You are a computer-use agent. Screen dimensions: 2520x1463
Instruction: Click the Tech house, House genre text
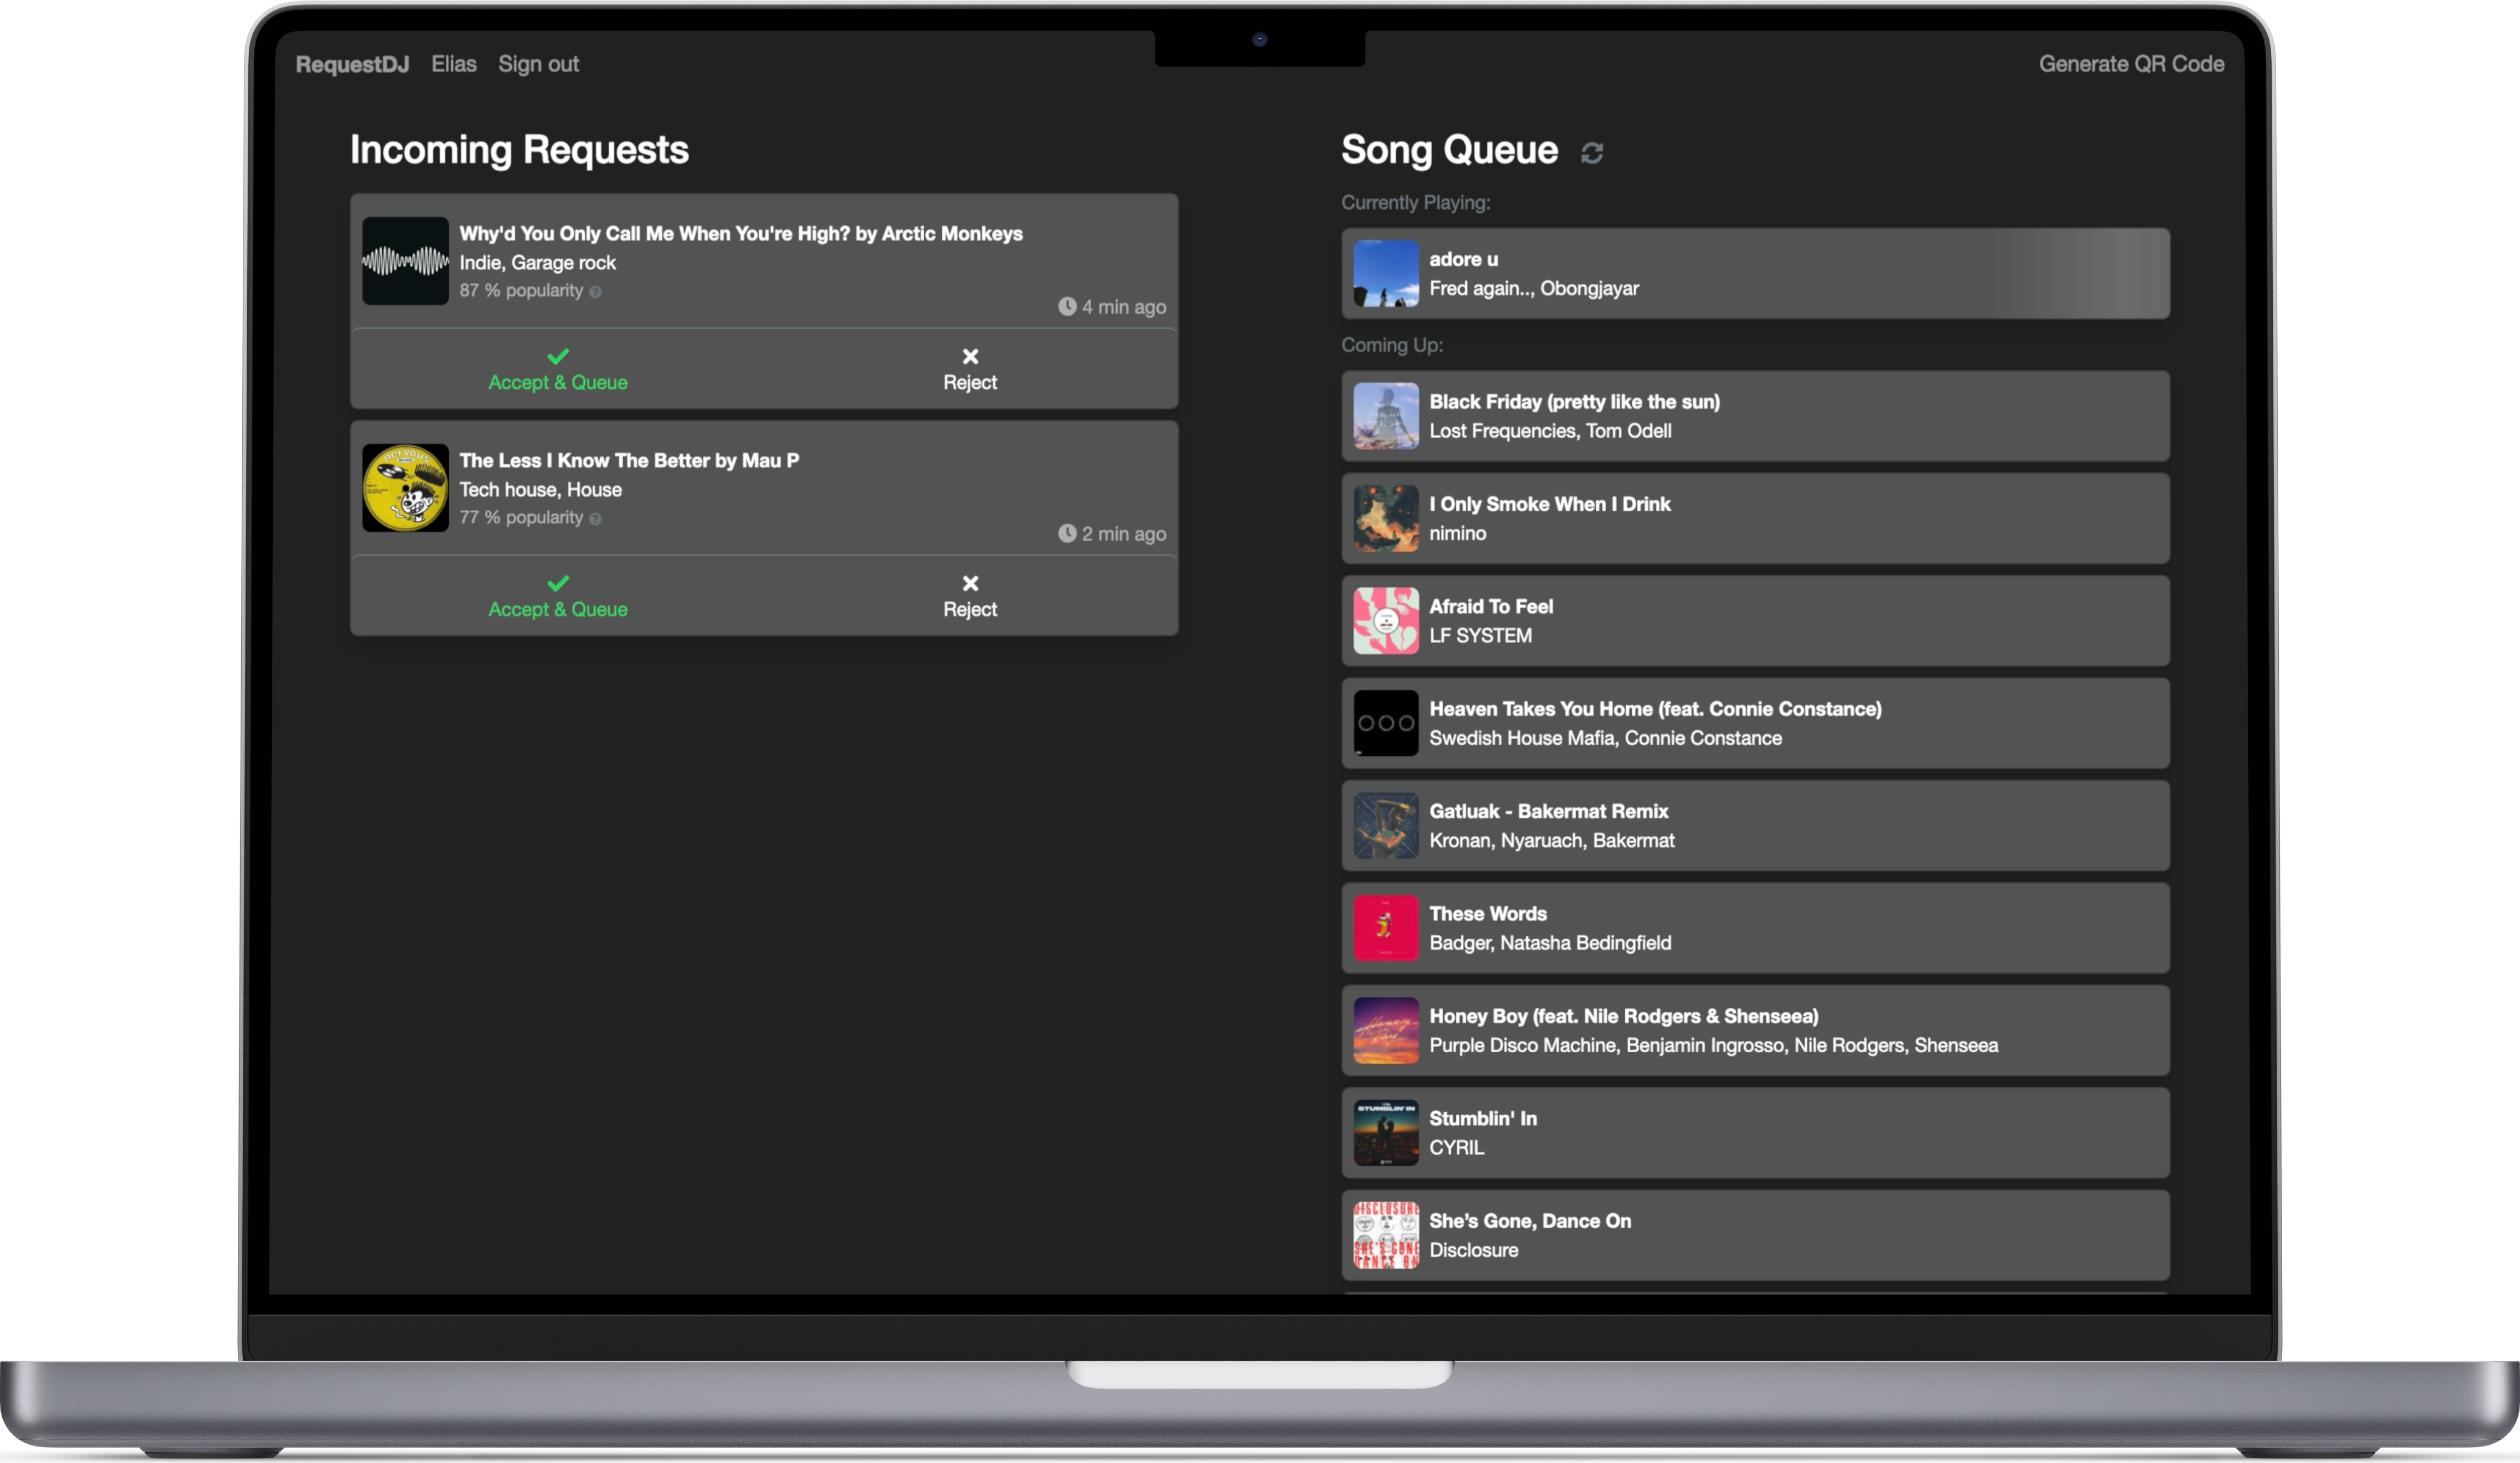540,490
